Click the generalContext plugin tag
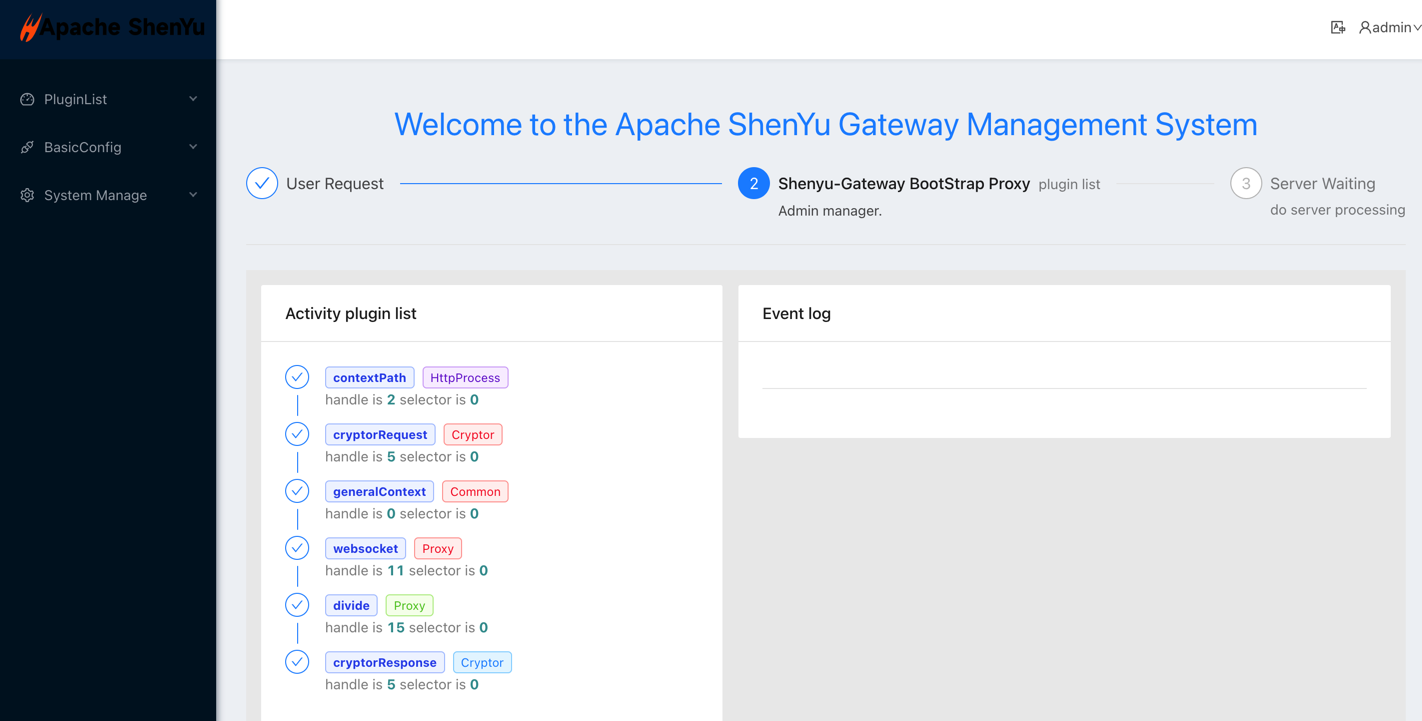Viewport: 1422px width, 721px height. pyautogui.click(x=379, y=492)
